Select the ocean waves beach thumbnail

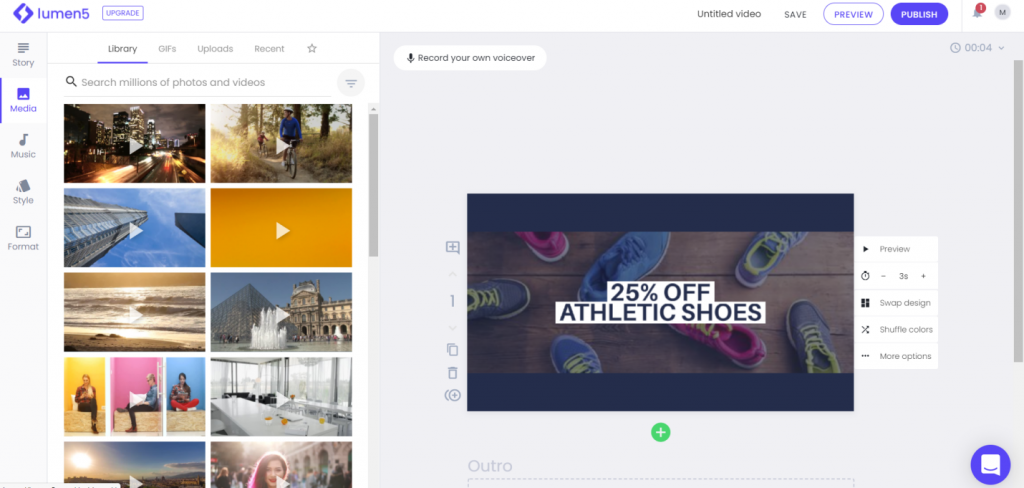tap(135, 312)
